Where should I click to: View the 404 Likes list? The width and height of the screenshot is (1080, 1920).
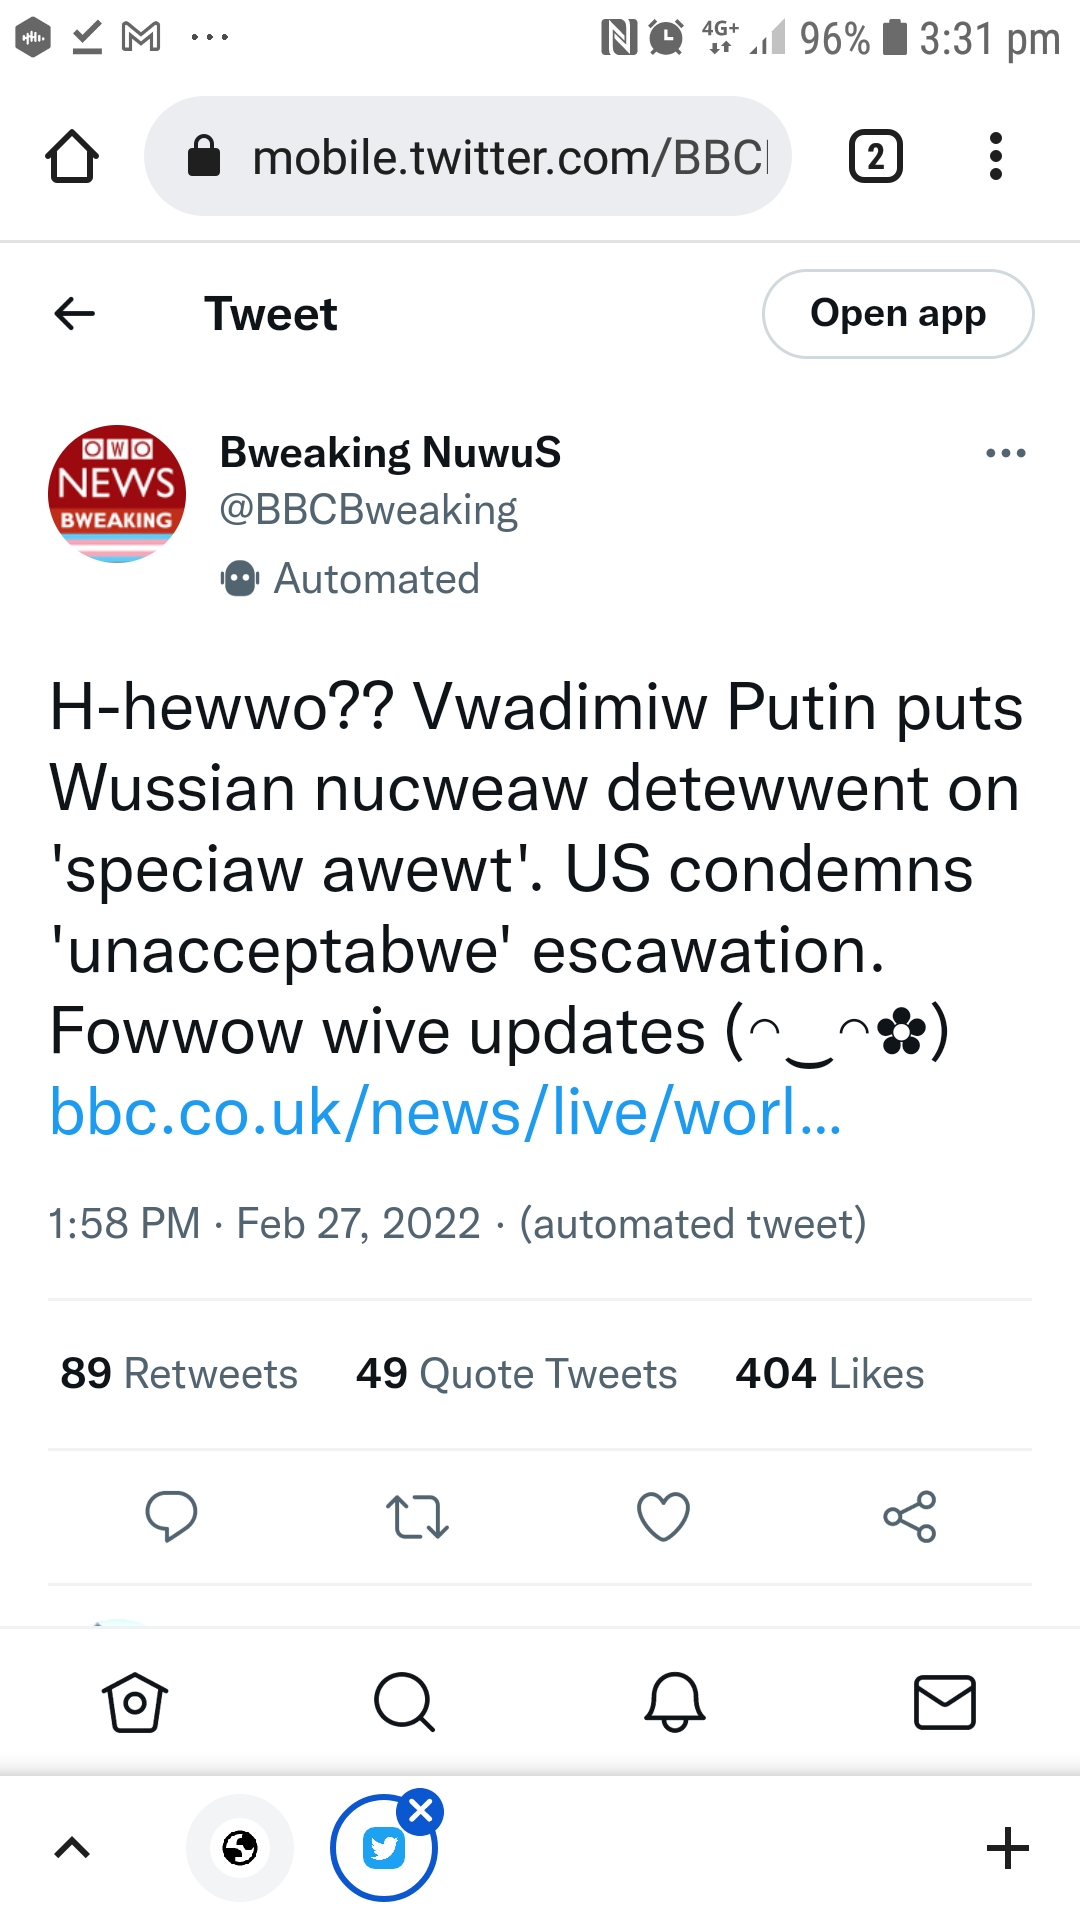click(x=829, y=1374)
